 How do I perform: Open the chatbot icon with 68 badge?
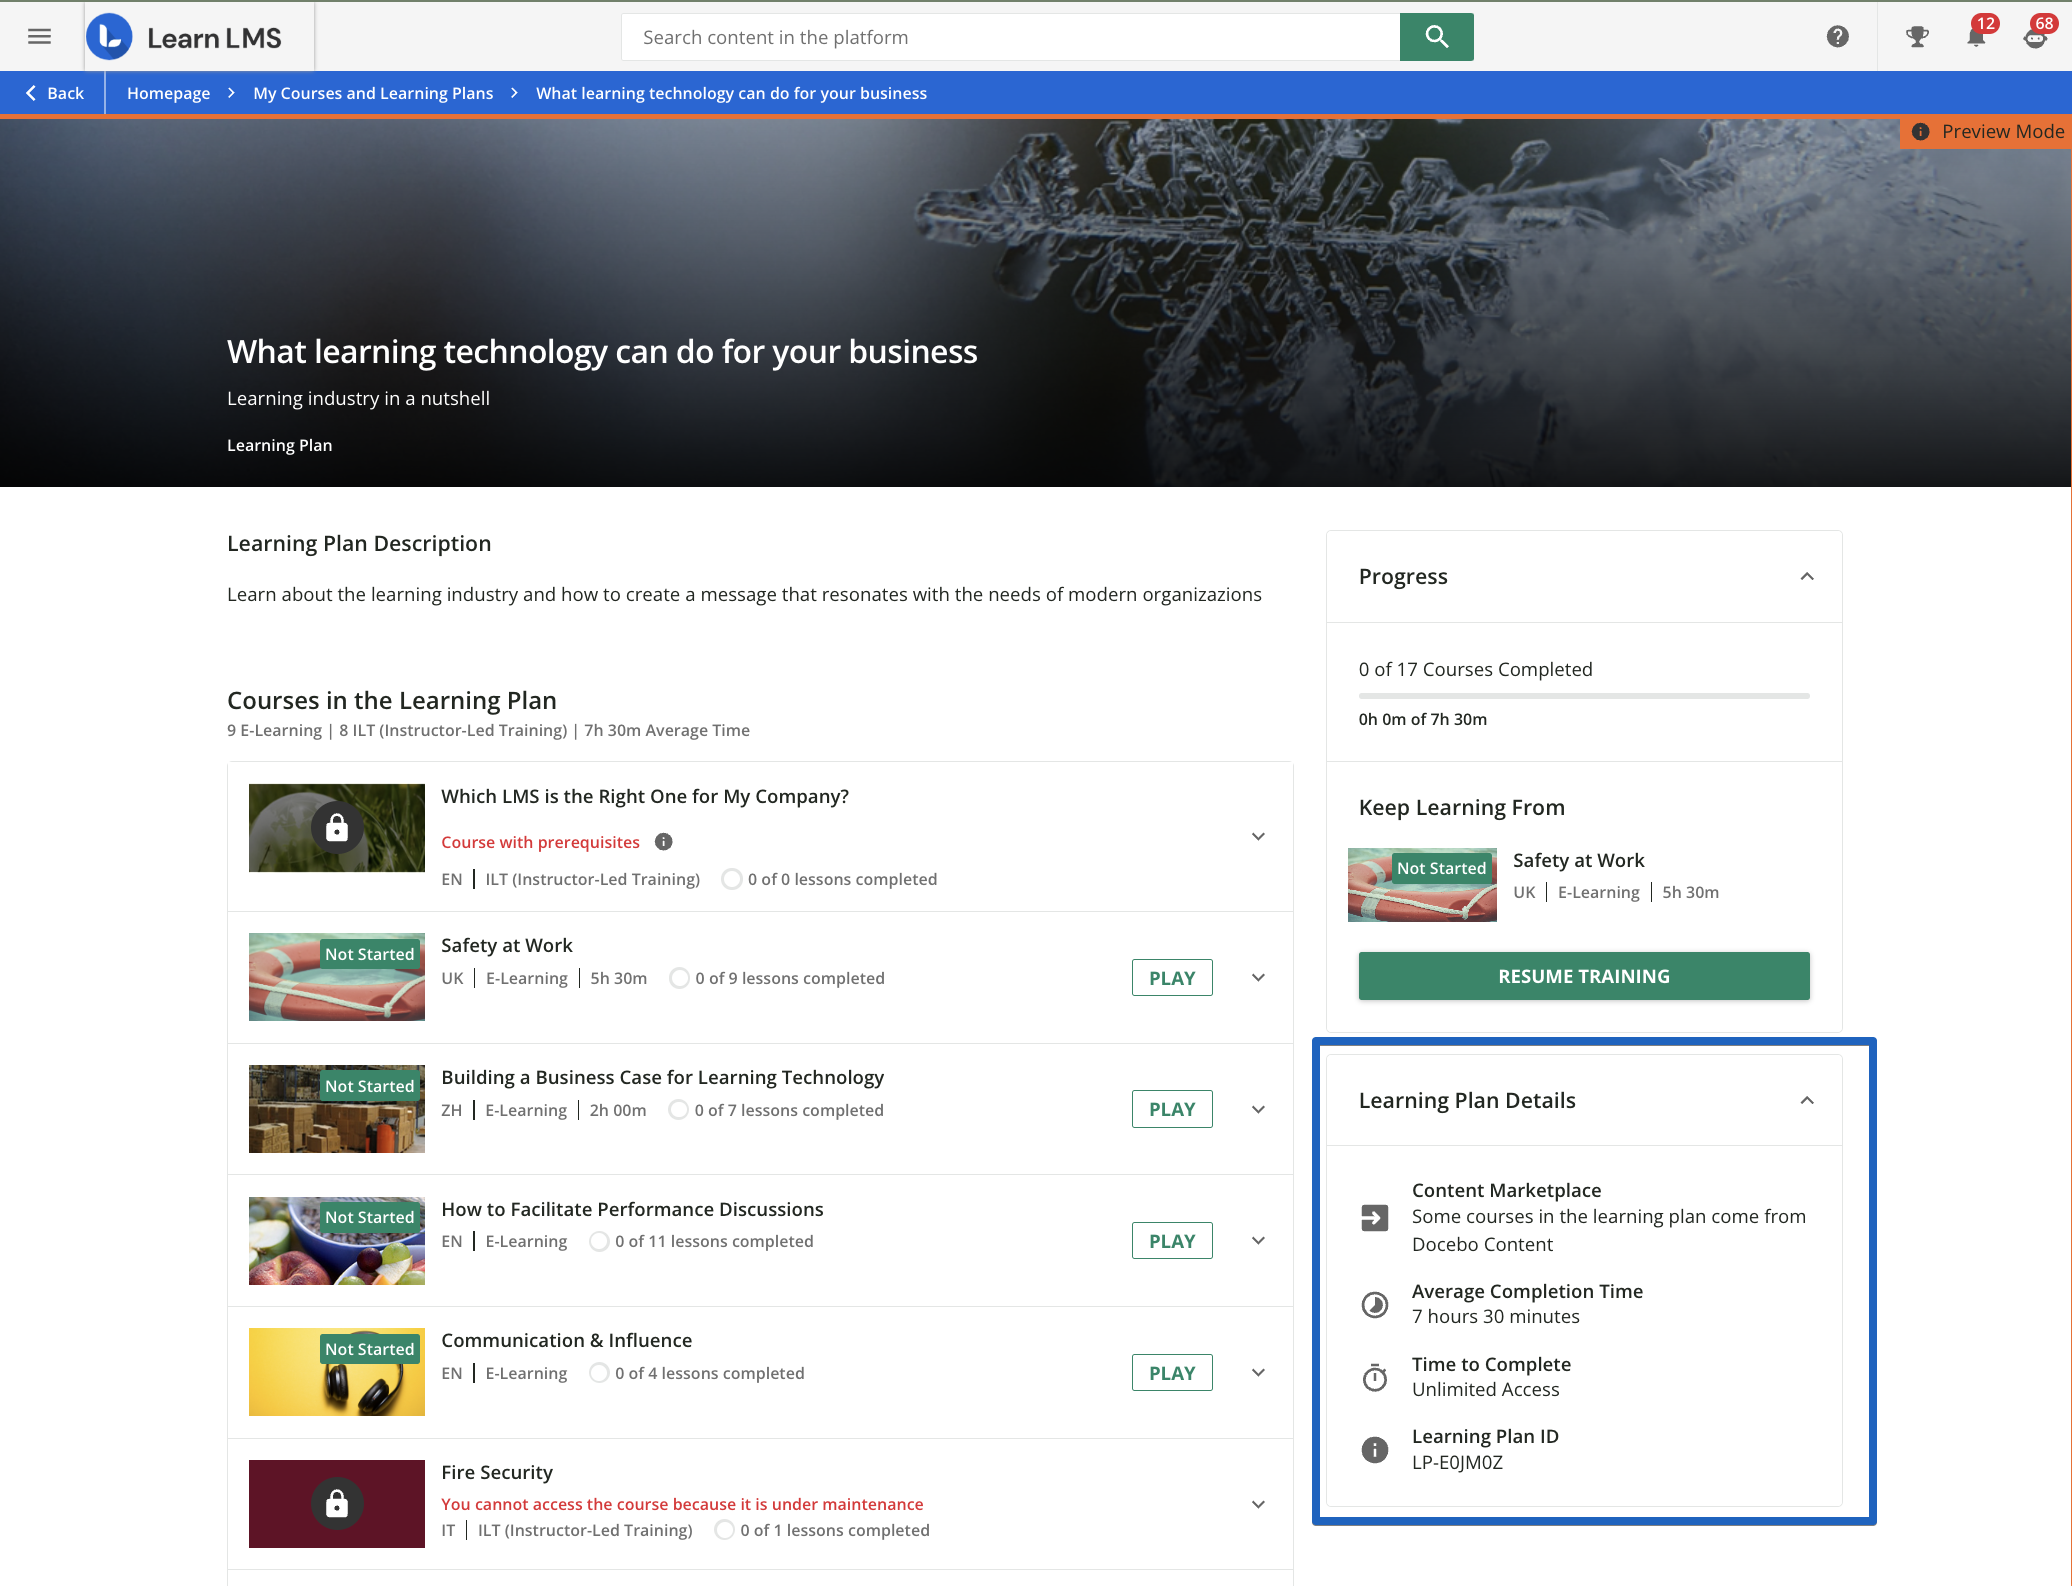pyautogui.click(x=2035, y=37)
